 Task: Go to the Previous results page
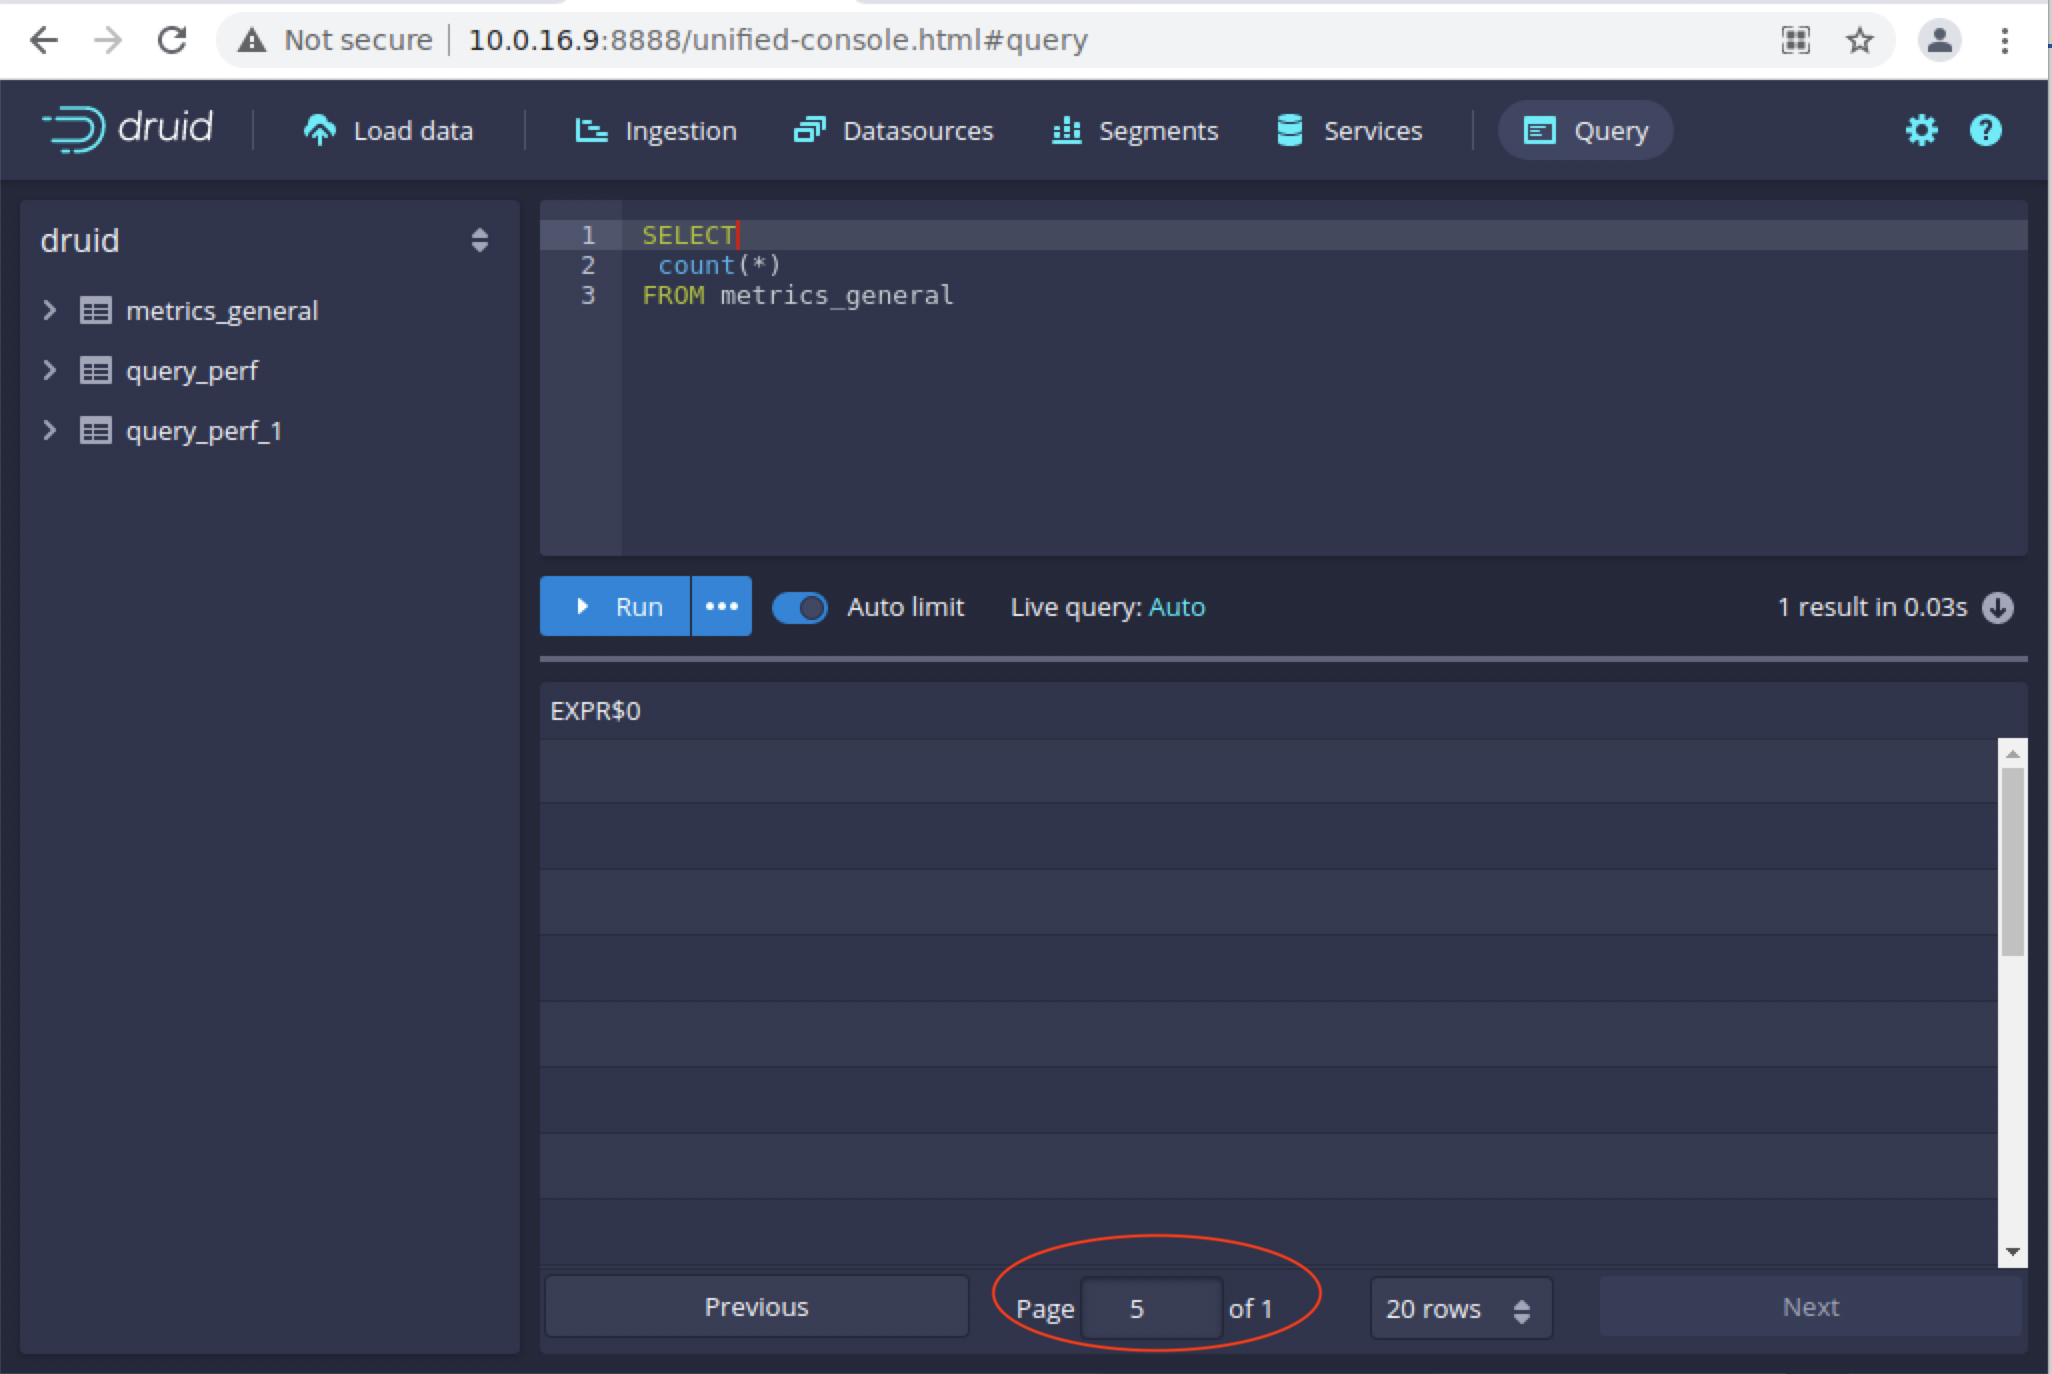757,1307
